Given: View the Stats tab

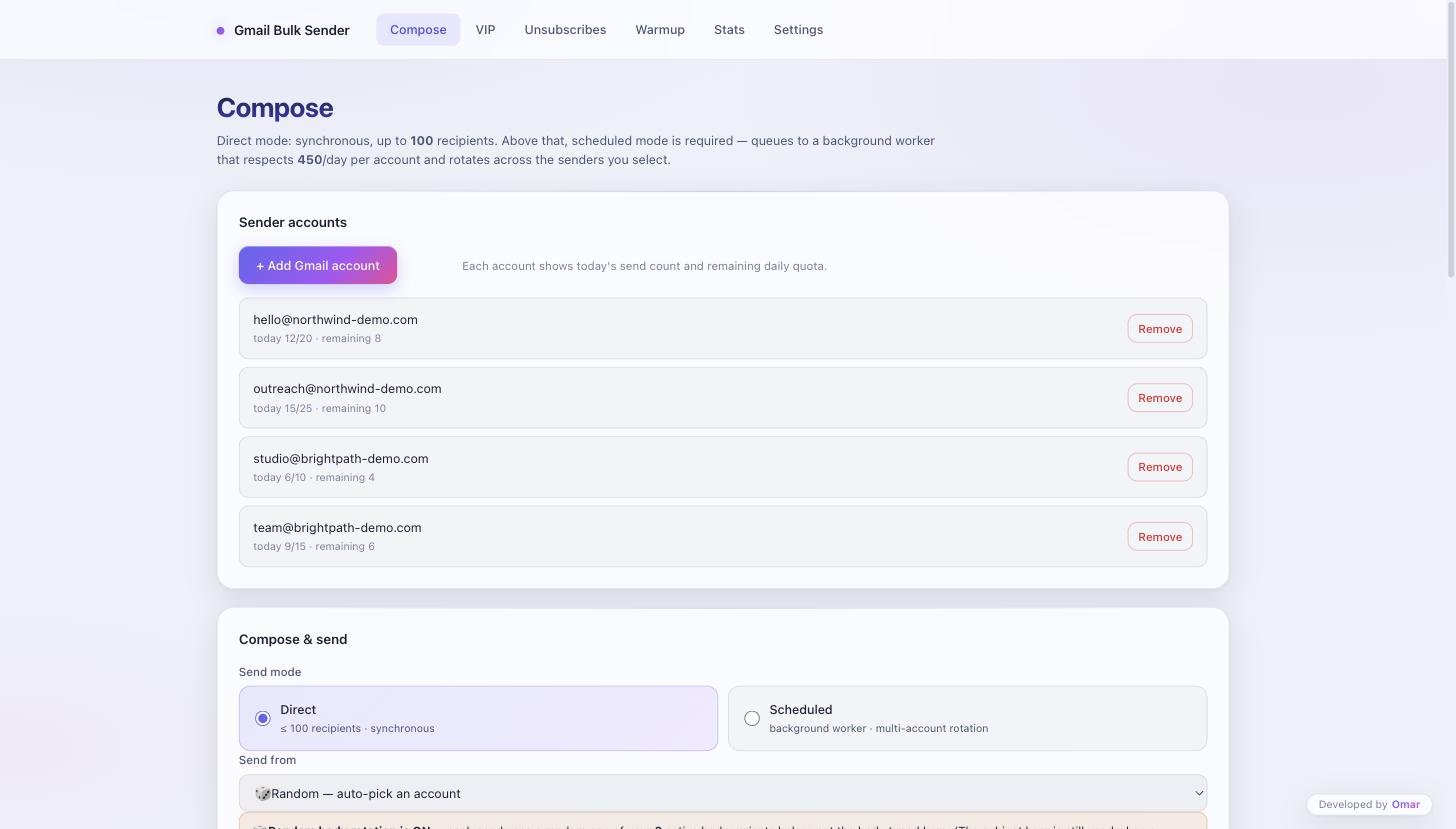Looking at the screenshot, I should pyautogui.click(x=729, y=30).
